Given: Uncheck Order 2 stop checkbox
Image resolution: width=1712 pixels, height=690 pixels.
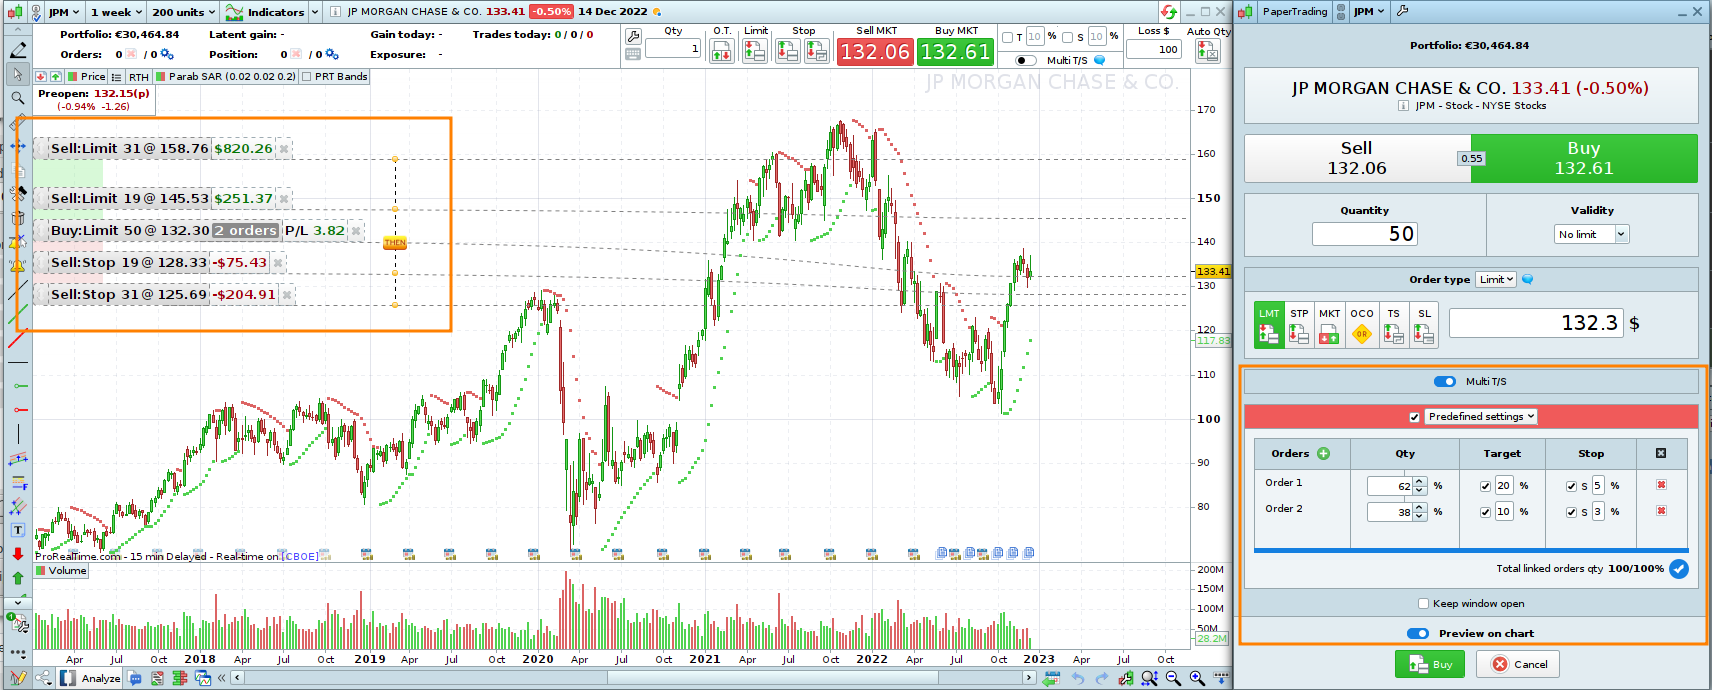Looking at the screenshot, I should point(1571,512).
